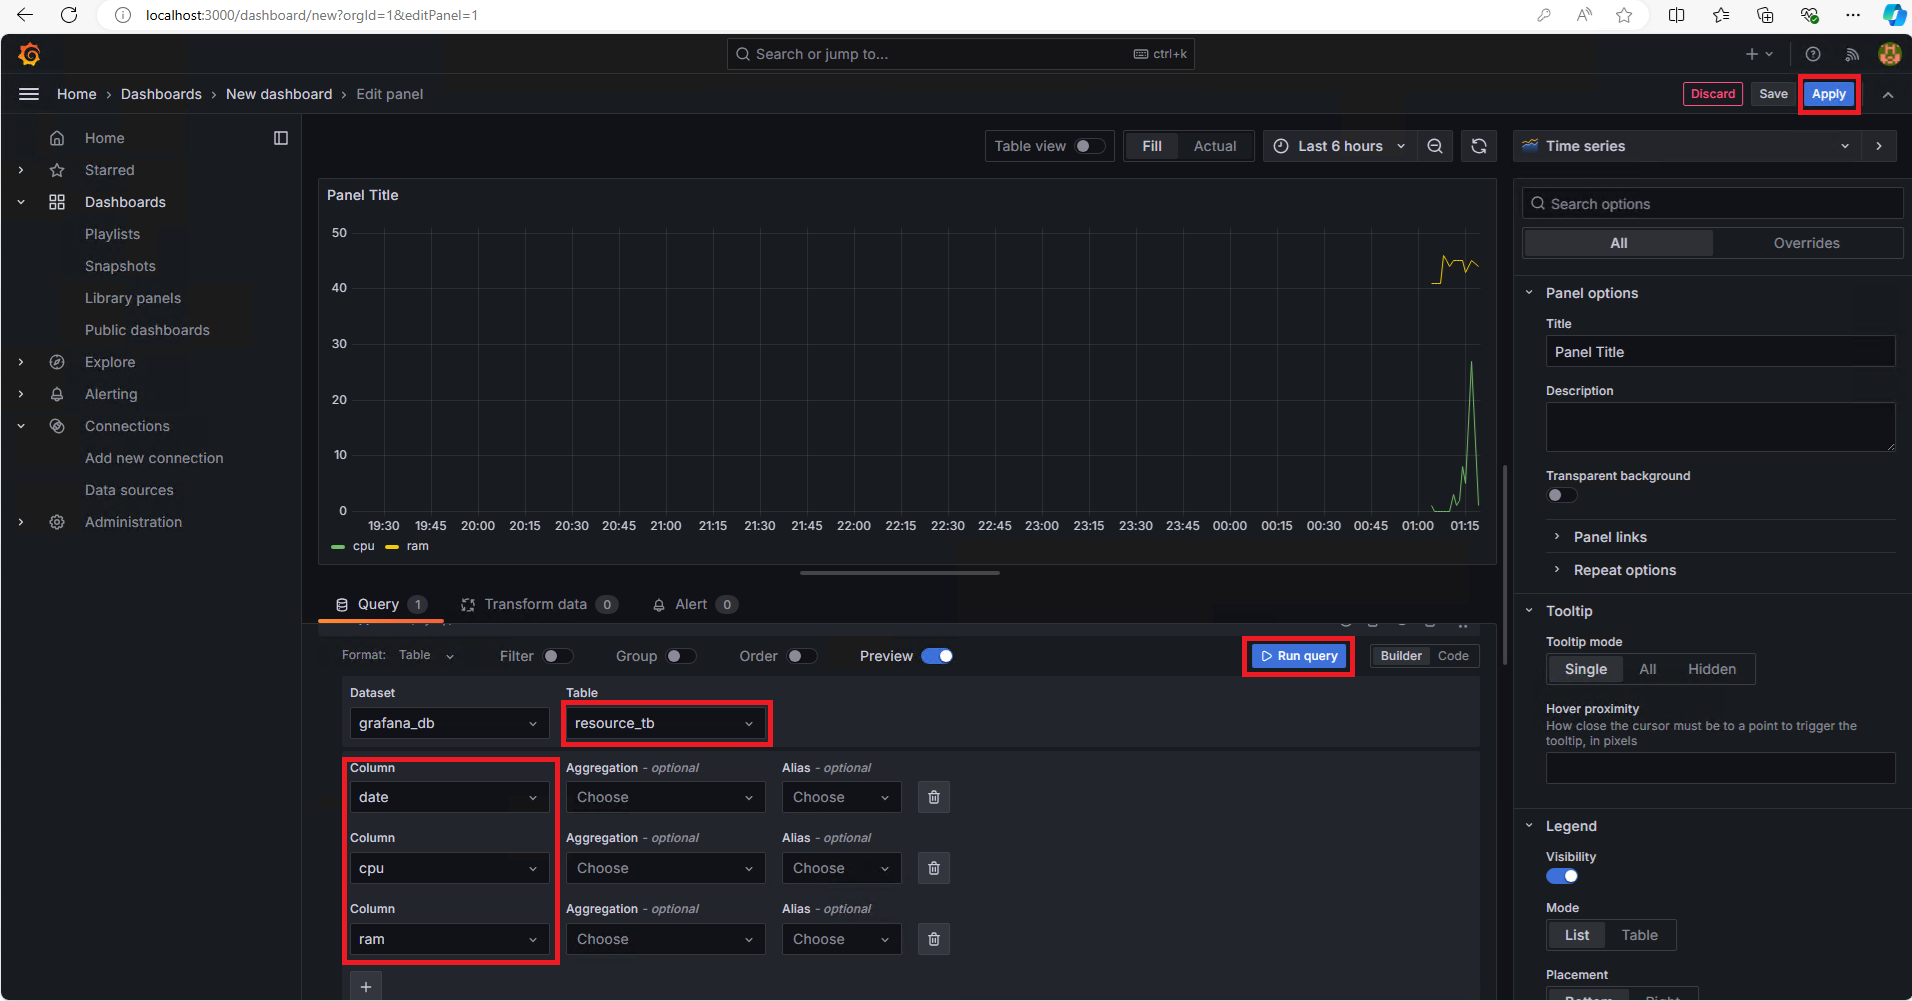Expand Repeat options section
The width and height of the screenshot is (1912, 1001).
point(1624,570)
